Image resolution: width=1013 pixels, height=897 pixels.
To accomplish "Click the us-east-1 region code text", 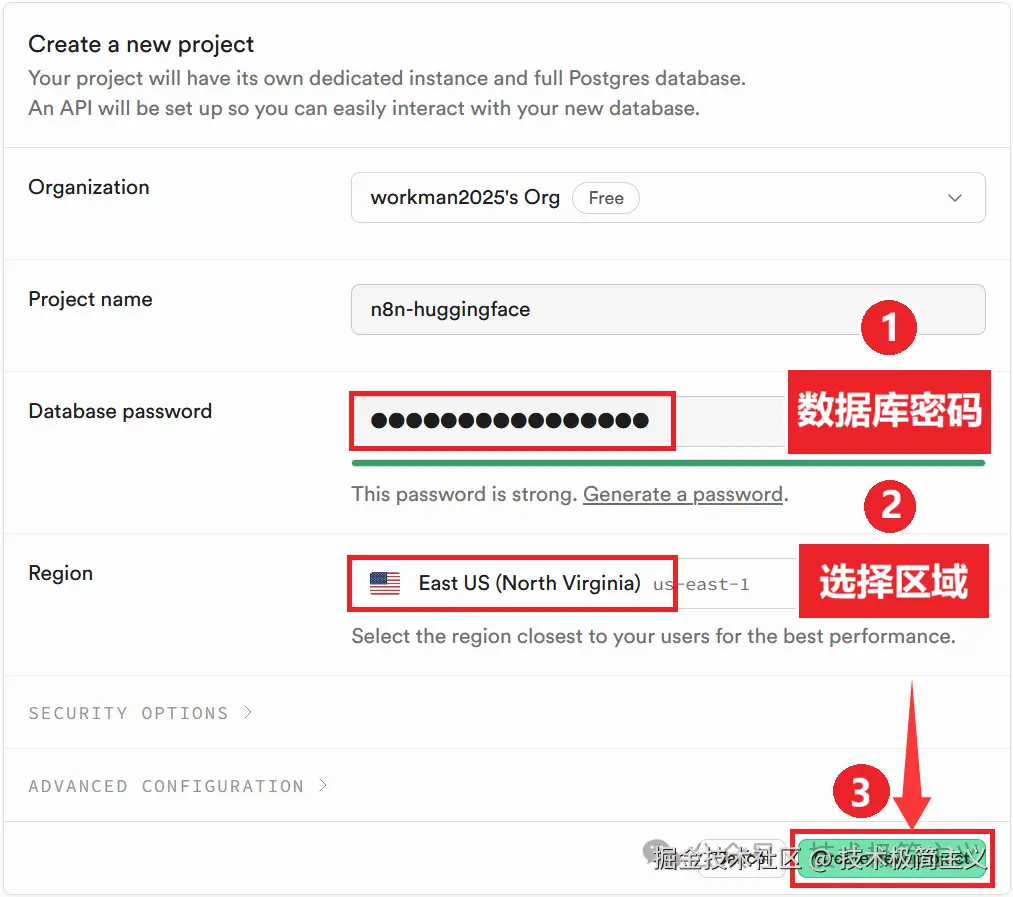I will 701,585.
